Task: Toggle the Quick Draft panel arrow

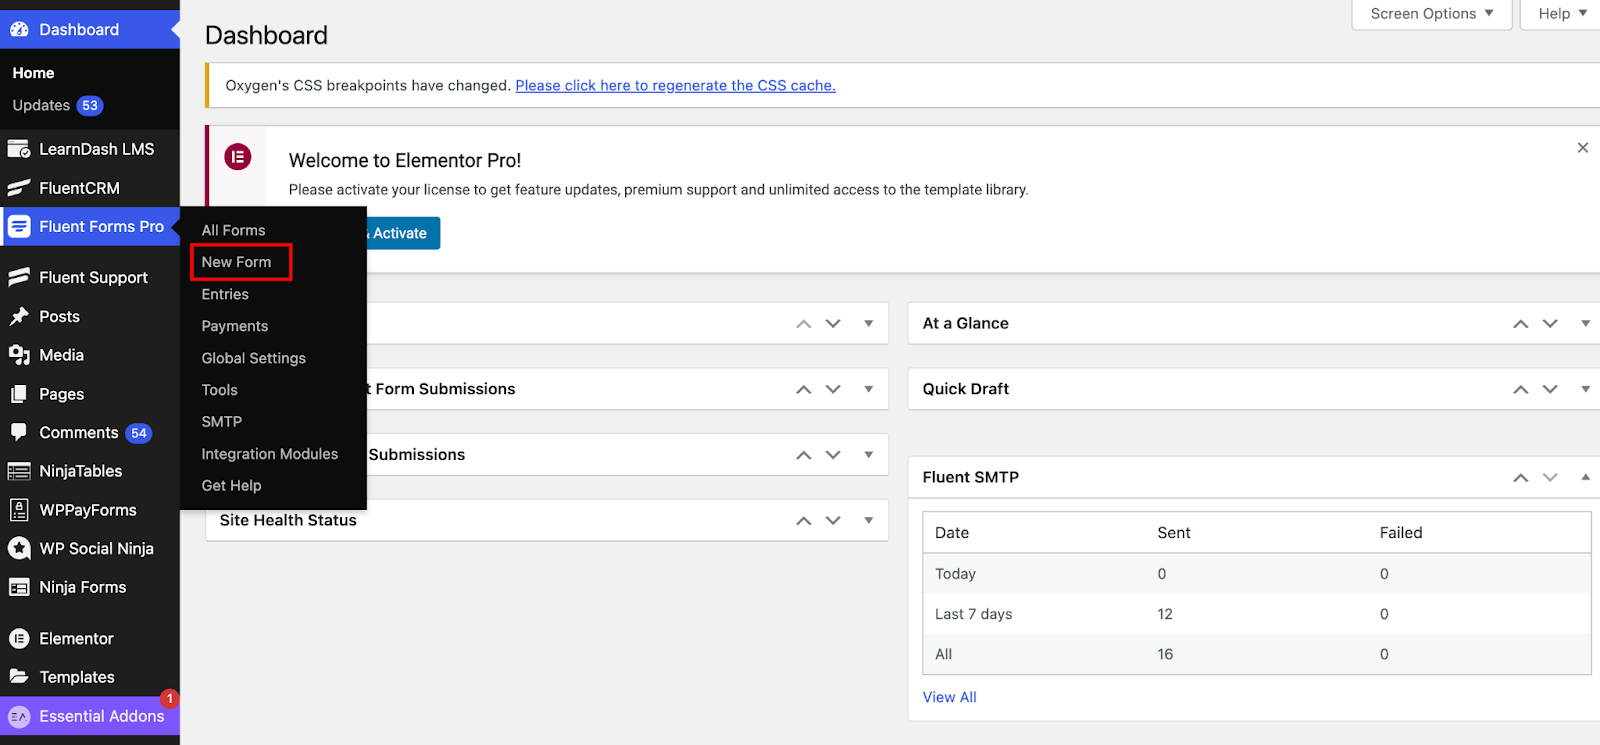Action: click(x=1585, y=389)
